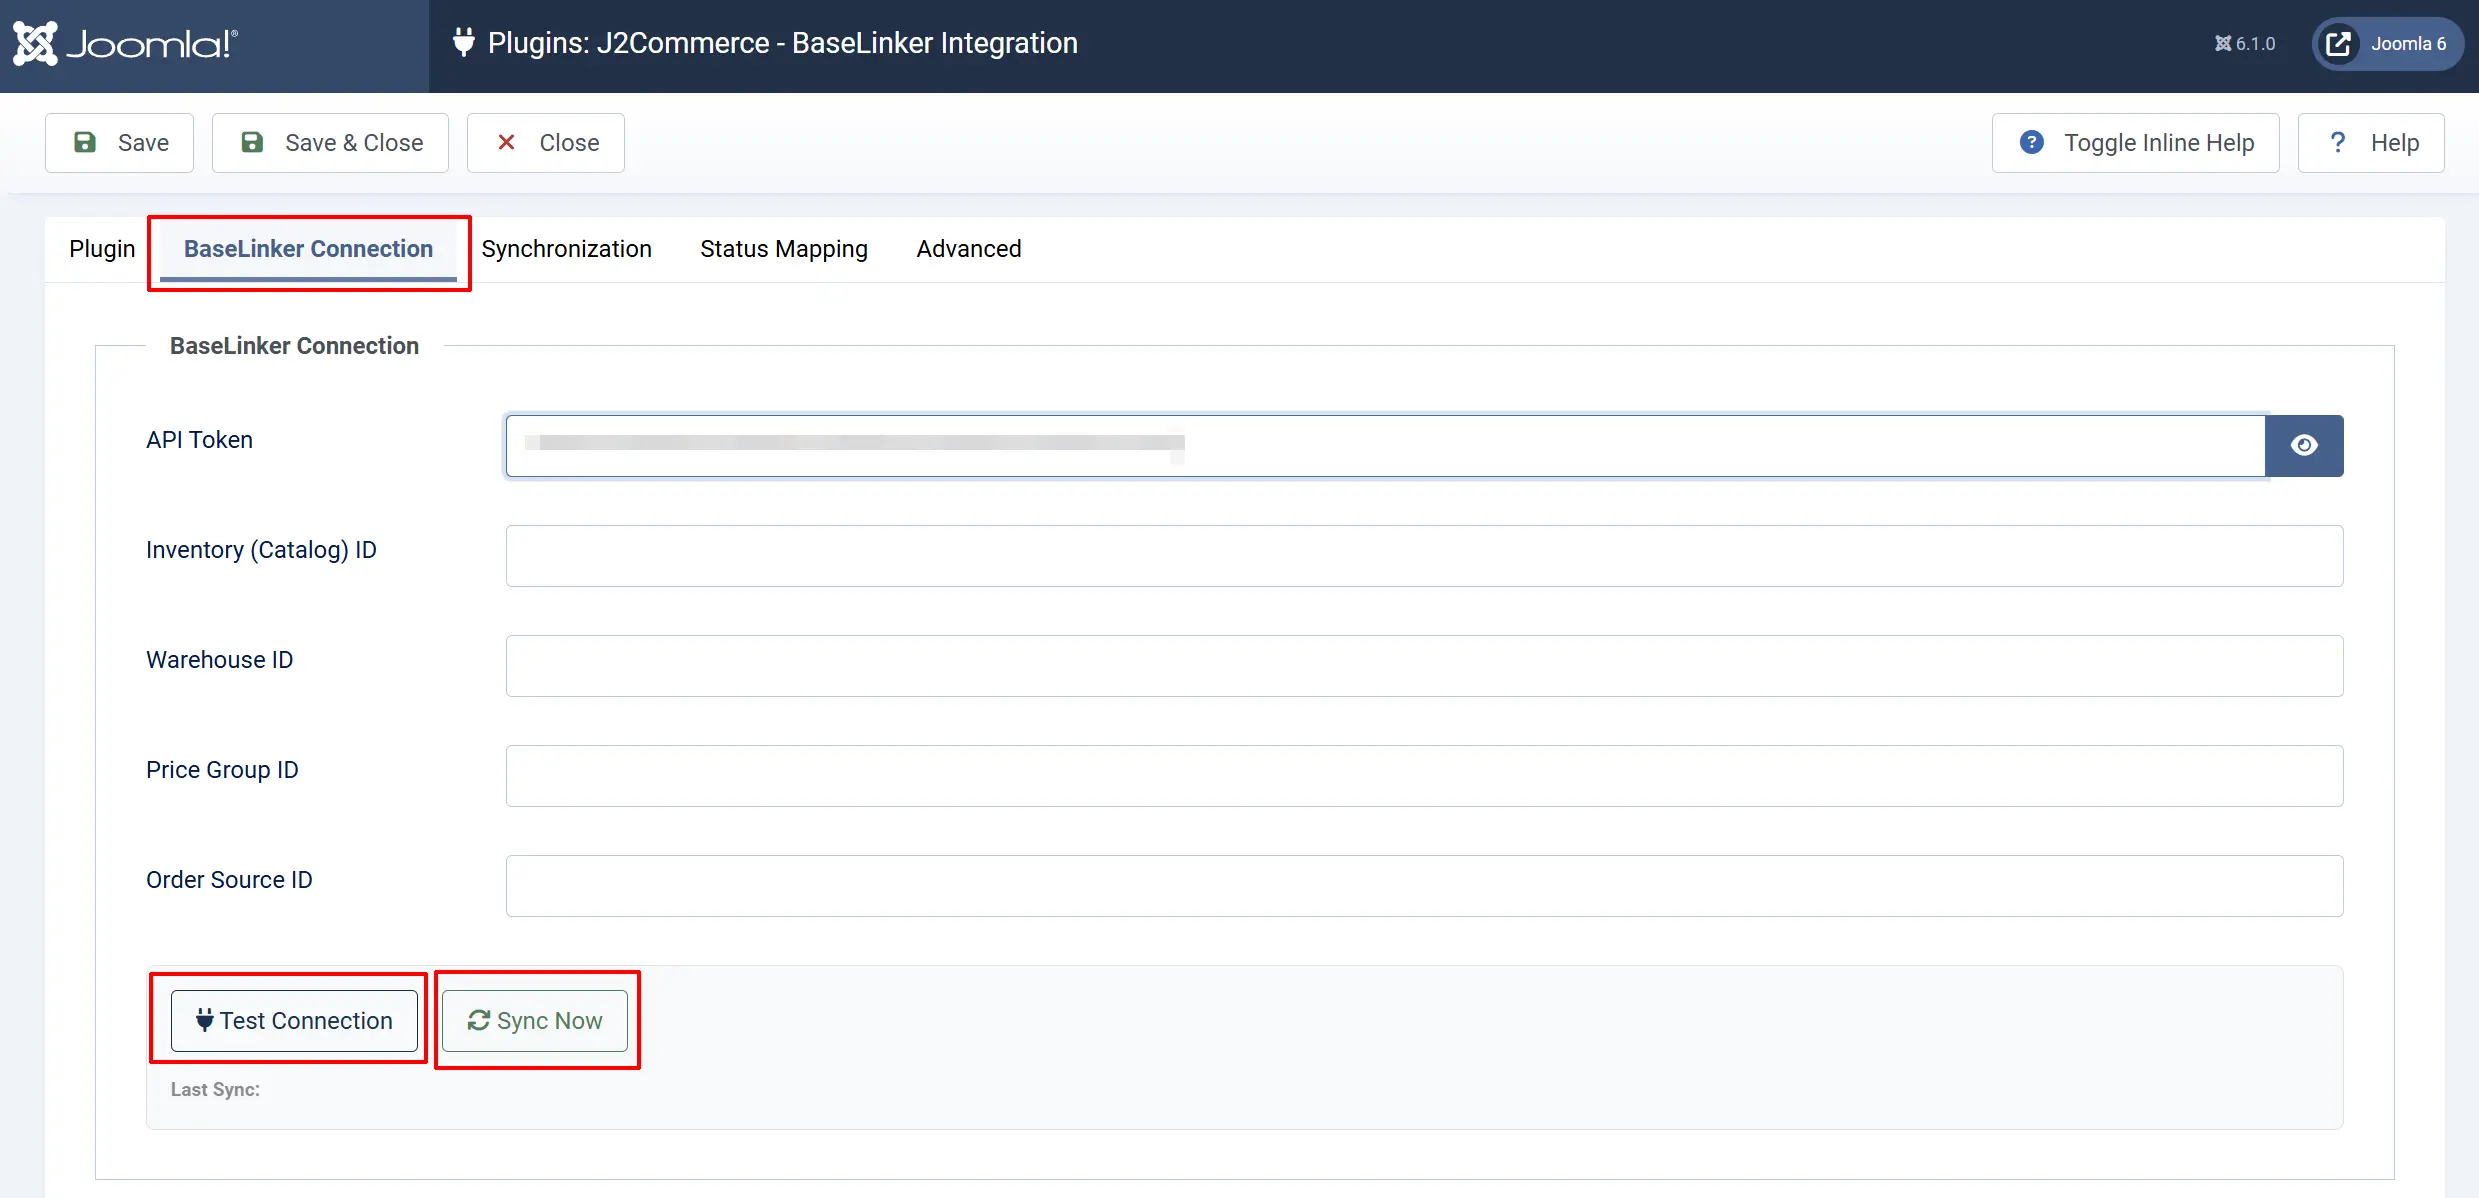Click the Warehouse ID input field
Viewport: 2479px width, 1198px height.
tap(1424, 666)
